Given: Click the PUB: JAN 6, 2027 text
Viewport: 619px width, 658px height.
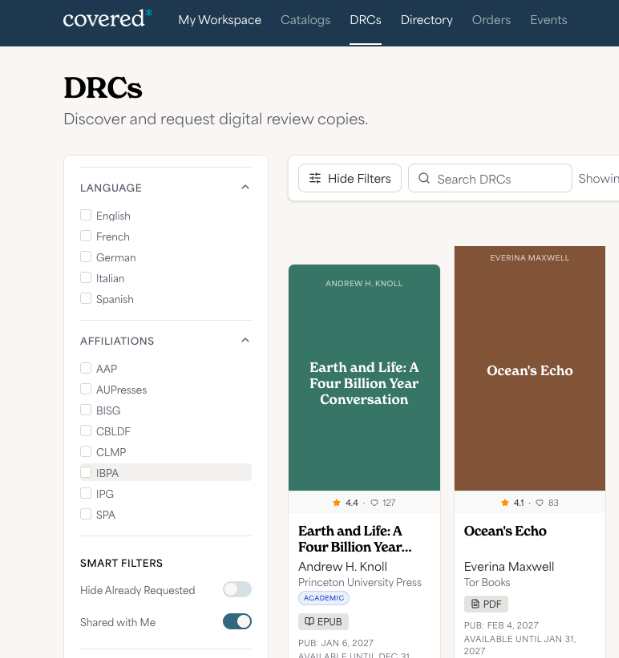Looking at the screenshot, I should (x=336, y=643).
